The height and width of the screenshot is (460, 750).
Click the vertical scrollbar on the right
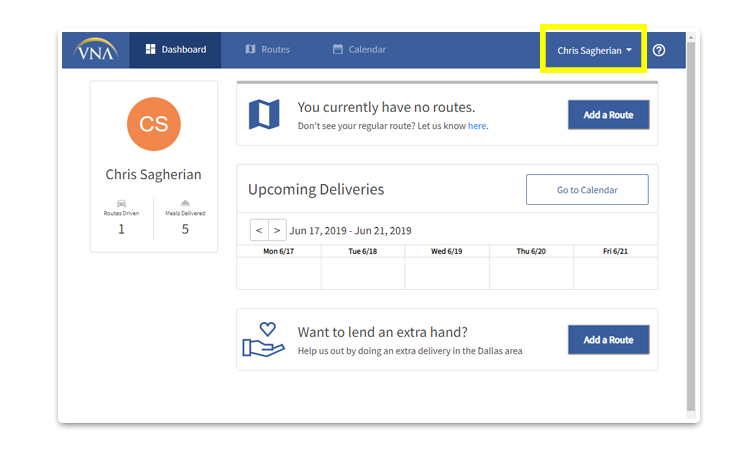(x=691, y=225)
